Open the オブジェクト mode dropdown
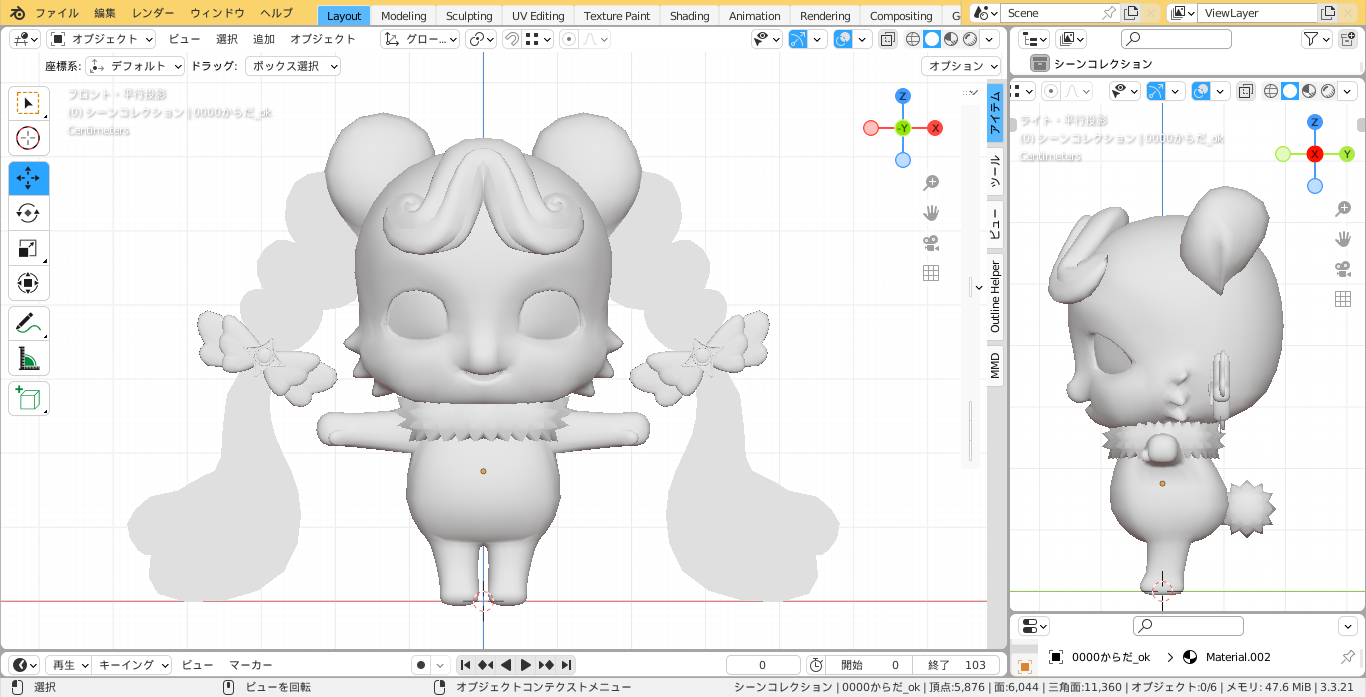Image resolution: width=1366 pixels, height=697 pixels. coord(101,39)
